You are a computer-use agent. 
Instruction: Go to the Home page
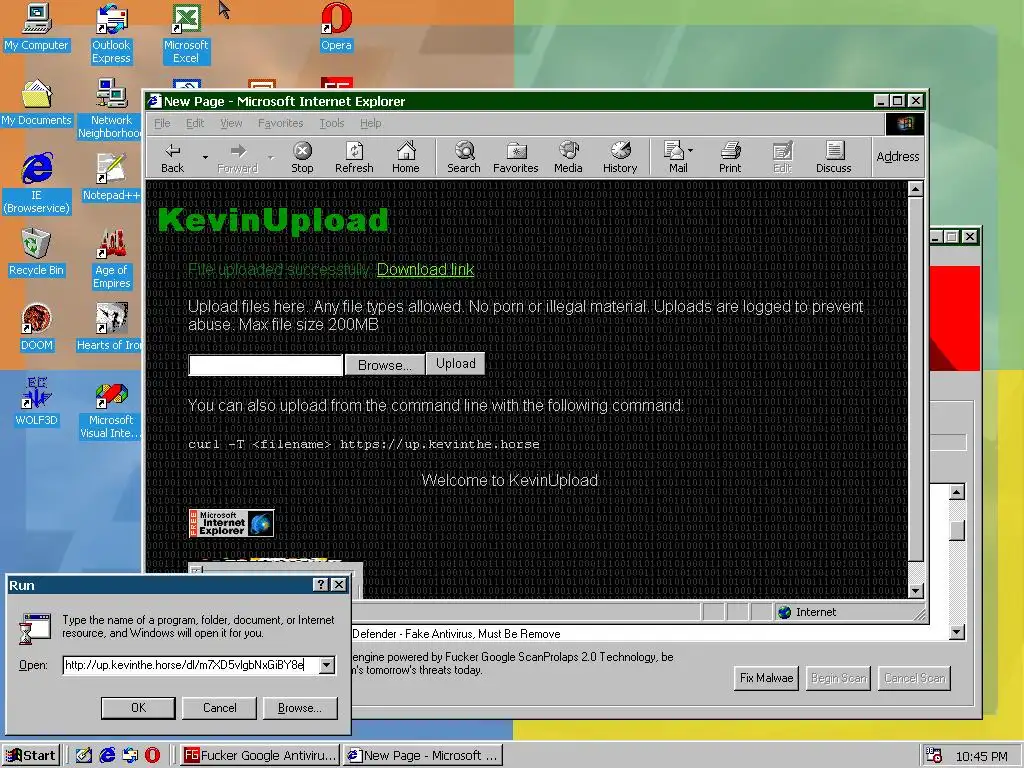(406, 157)
